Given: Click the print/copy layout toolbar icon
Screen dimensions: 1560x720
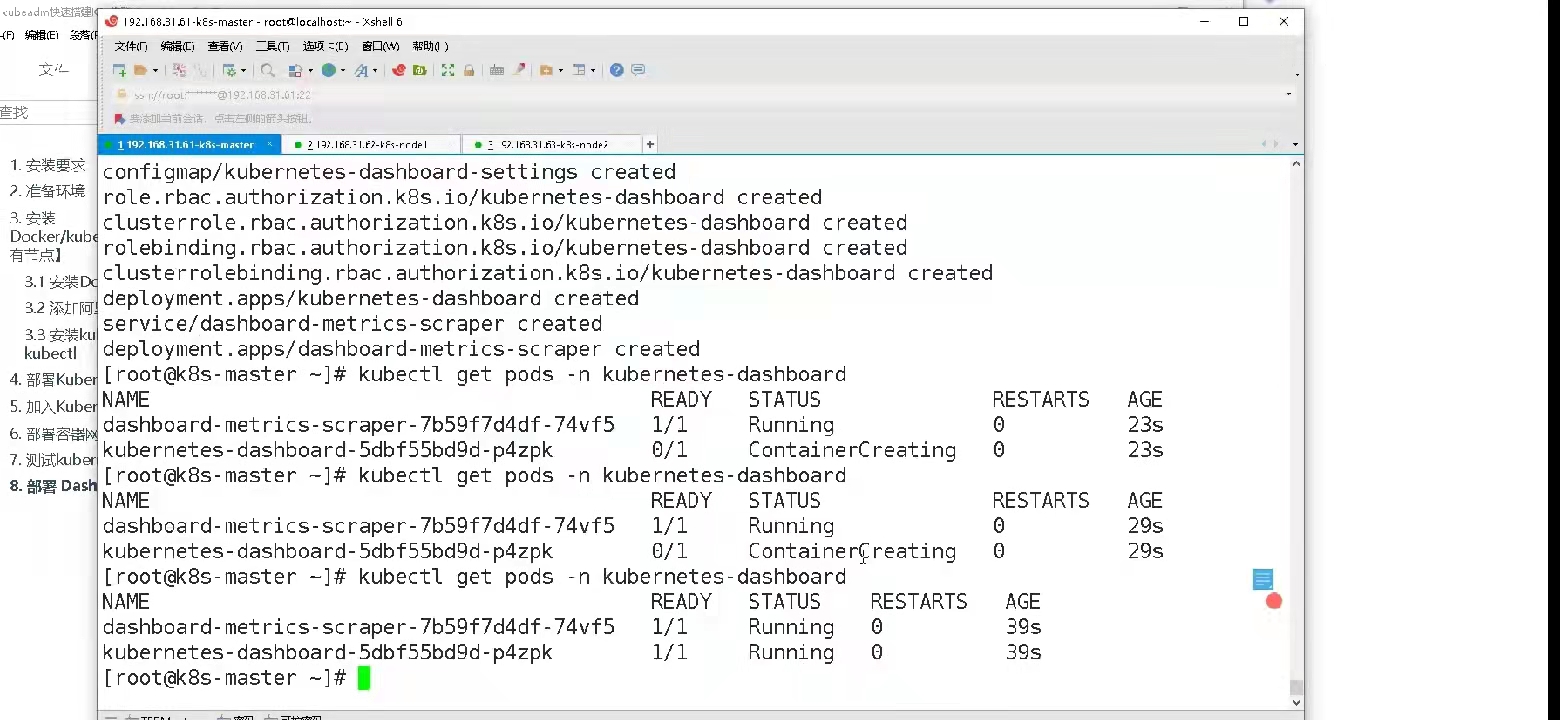Looking at the screenshot, I should click(295, 70).
